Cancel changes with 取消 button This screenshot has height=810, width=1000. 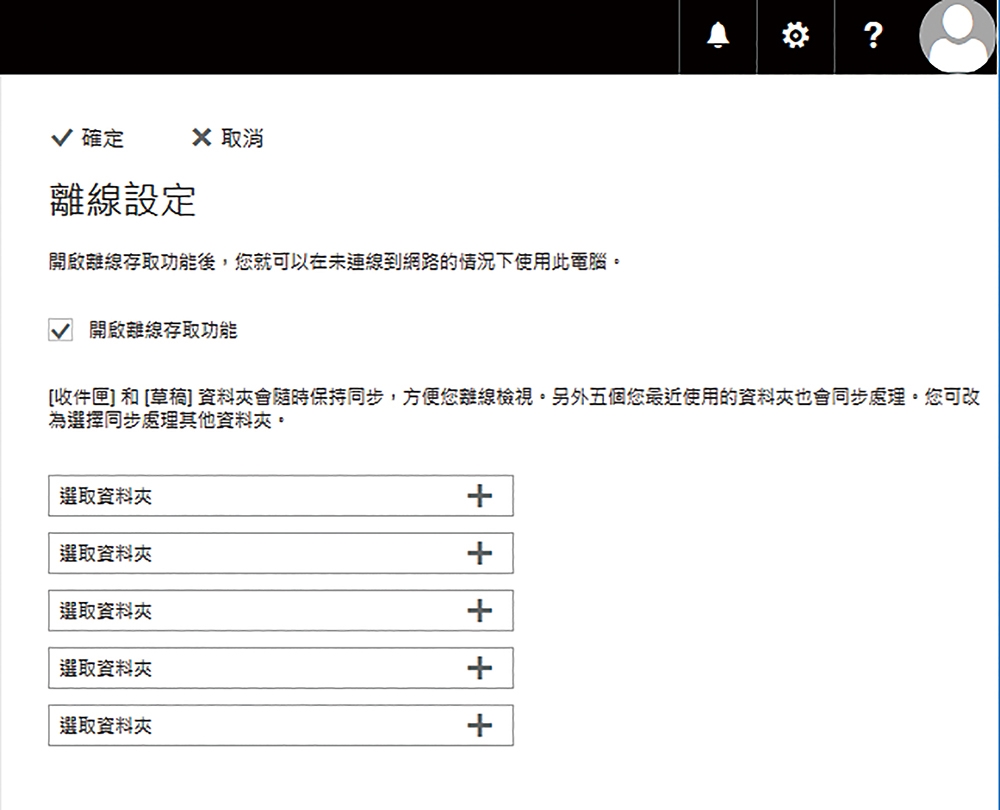(228, 138)
